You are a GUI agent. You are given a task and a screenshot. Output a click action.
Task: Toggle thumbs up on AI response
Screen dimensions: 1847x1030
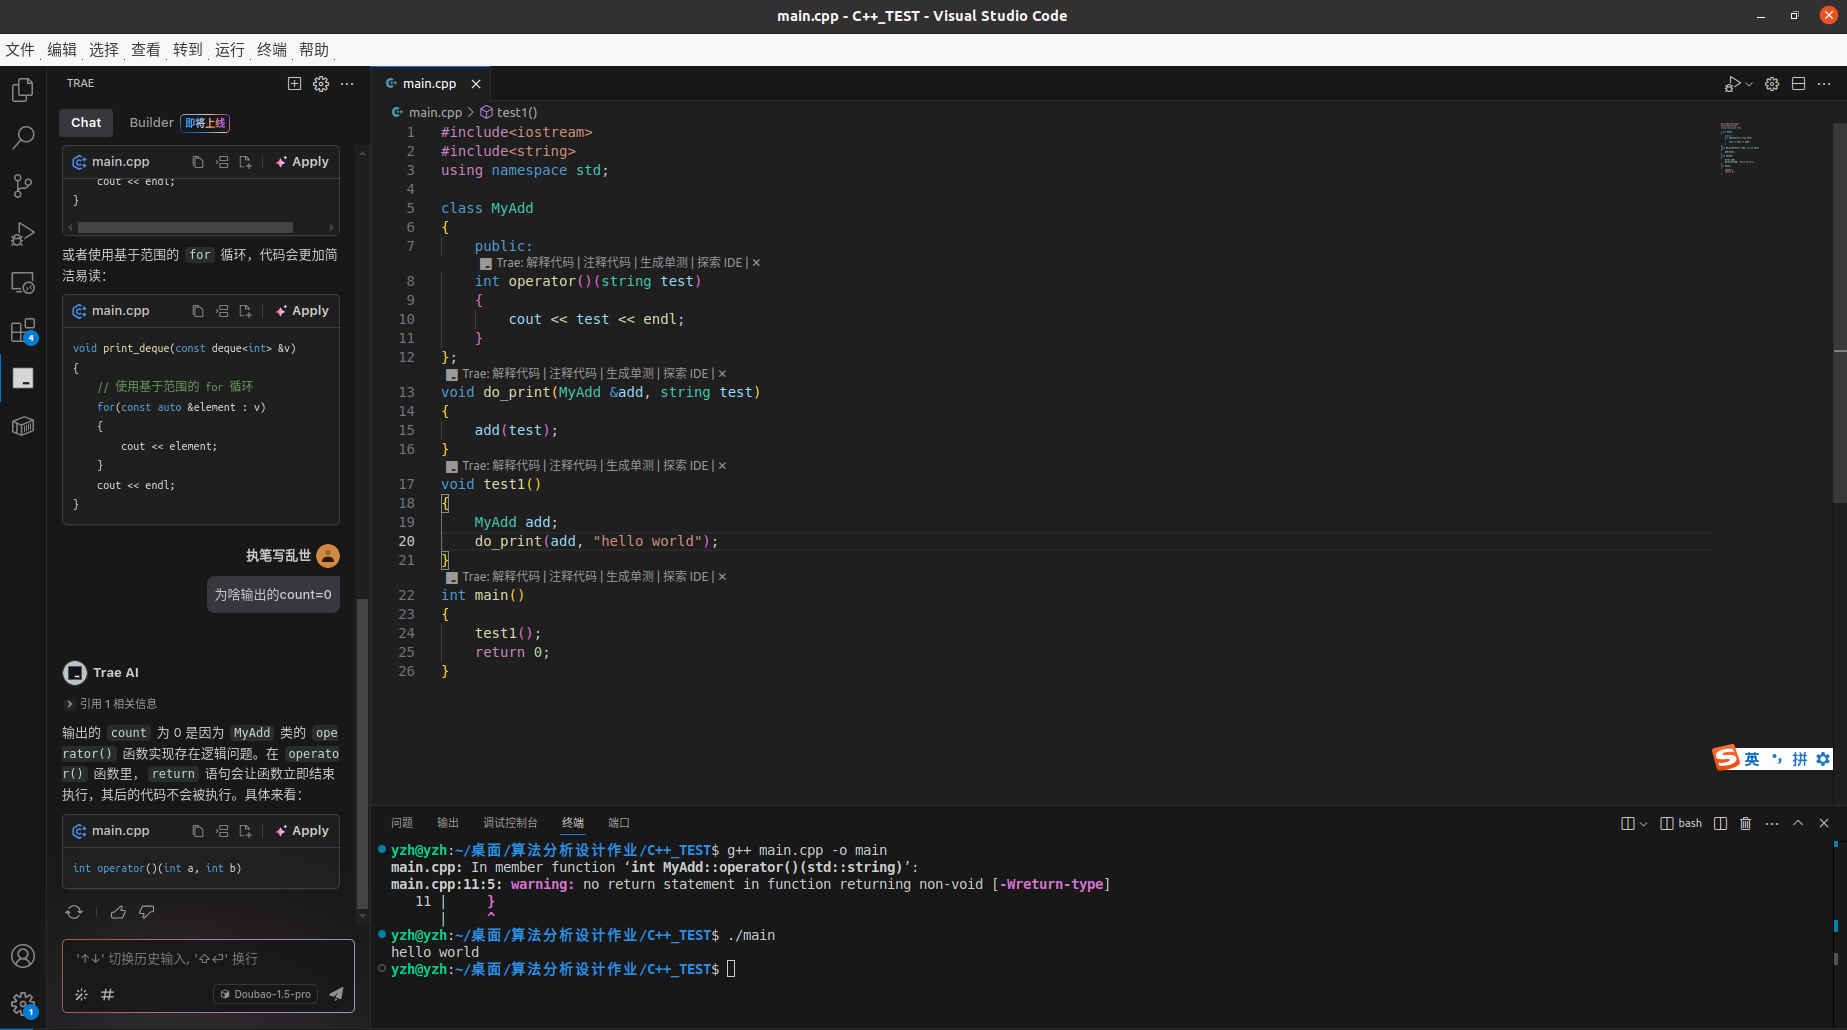[118, 912]
